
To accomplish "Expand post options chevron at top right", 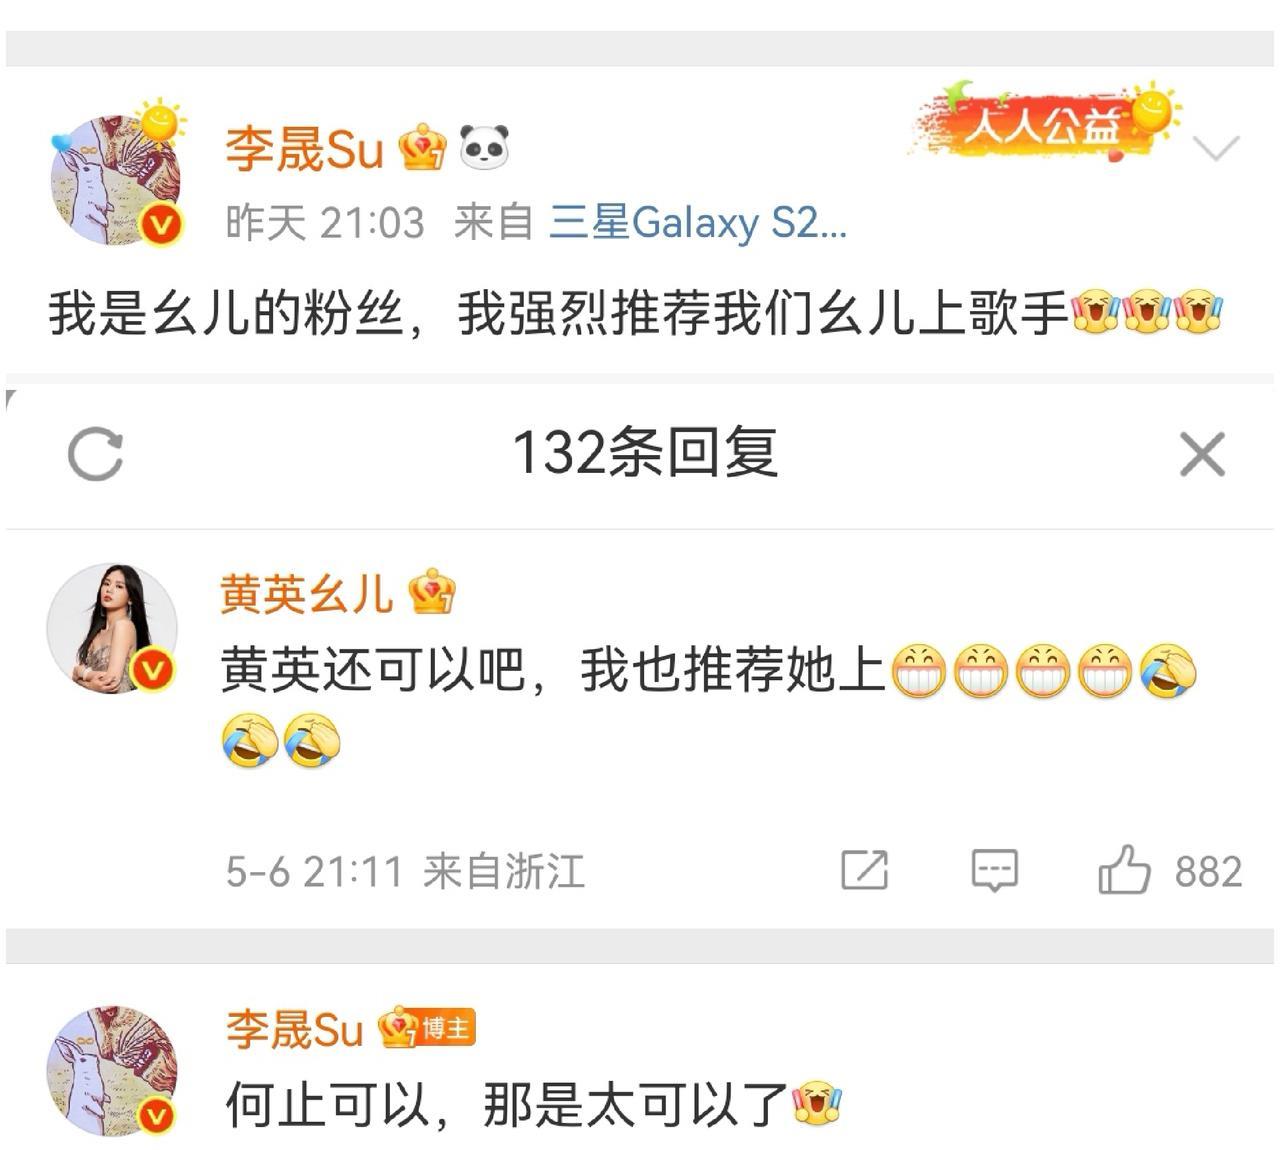I will pyautogui.click(x=1217, y=148).
